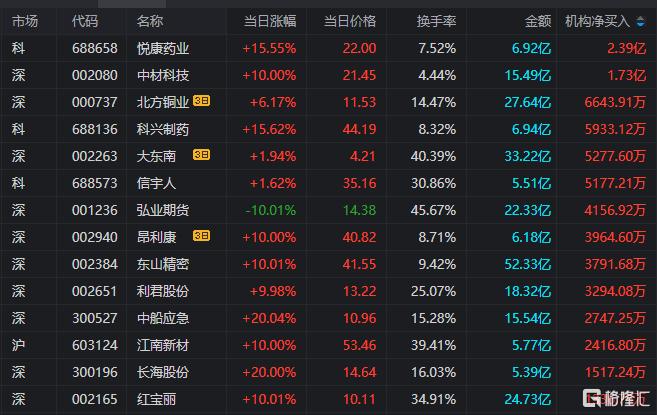Image resolution: width=657 pixels, height=415 pixels.
Task: Click the 当日价格 column header
Action: click(350, 20)
